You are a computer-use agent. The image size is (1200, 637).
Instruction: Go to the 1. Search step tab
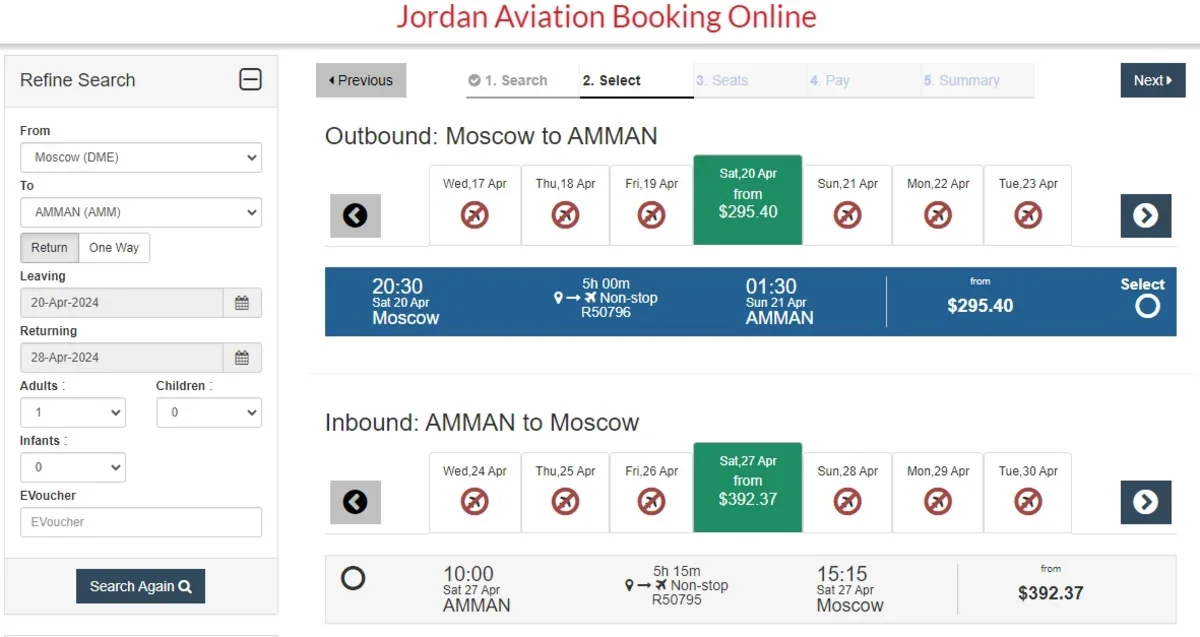pyautogui.click(x=508, y=81)
